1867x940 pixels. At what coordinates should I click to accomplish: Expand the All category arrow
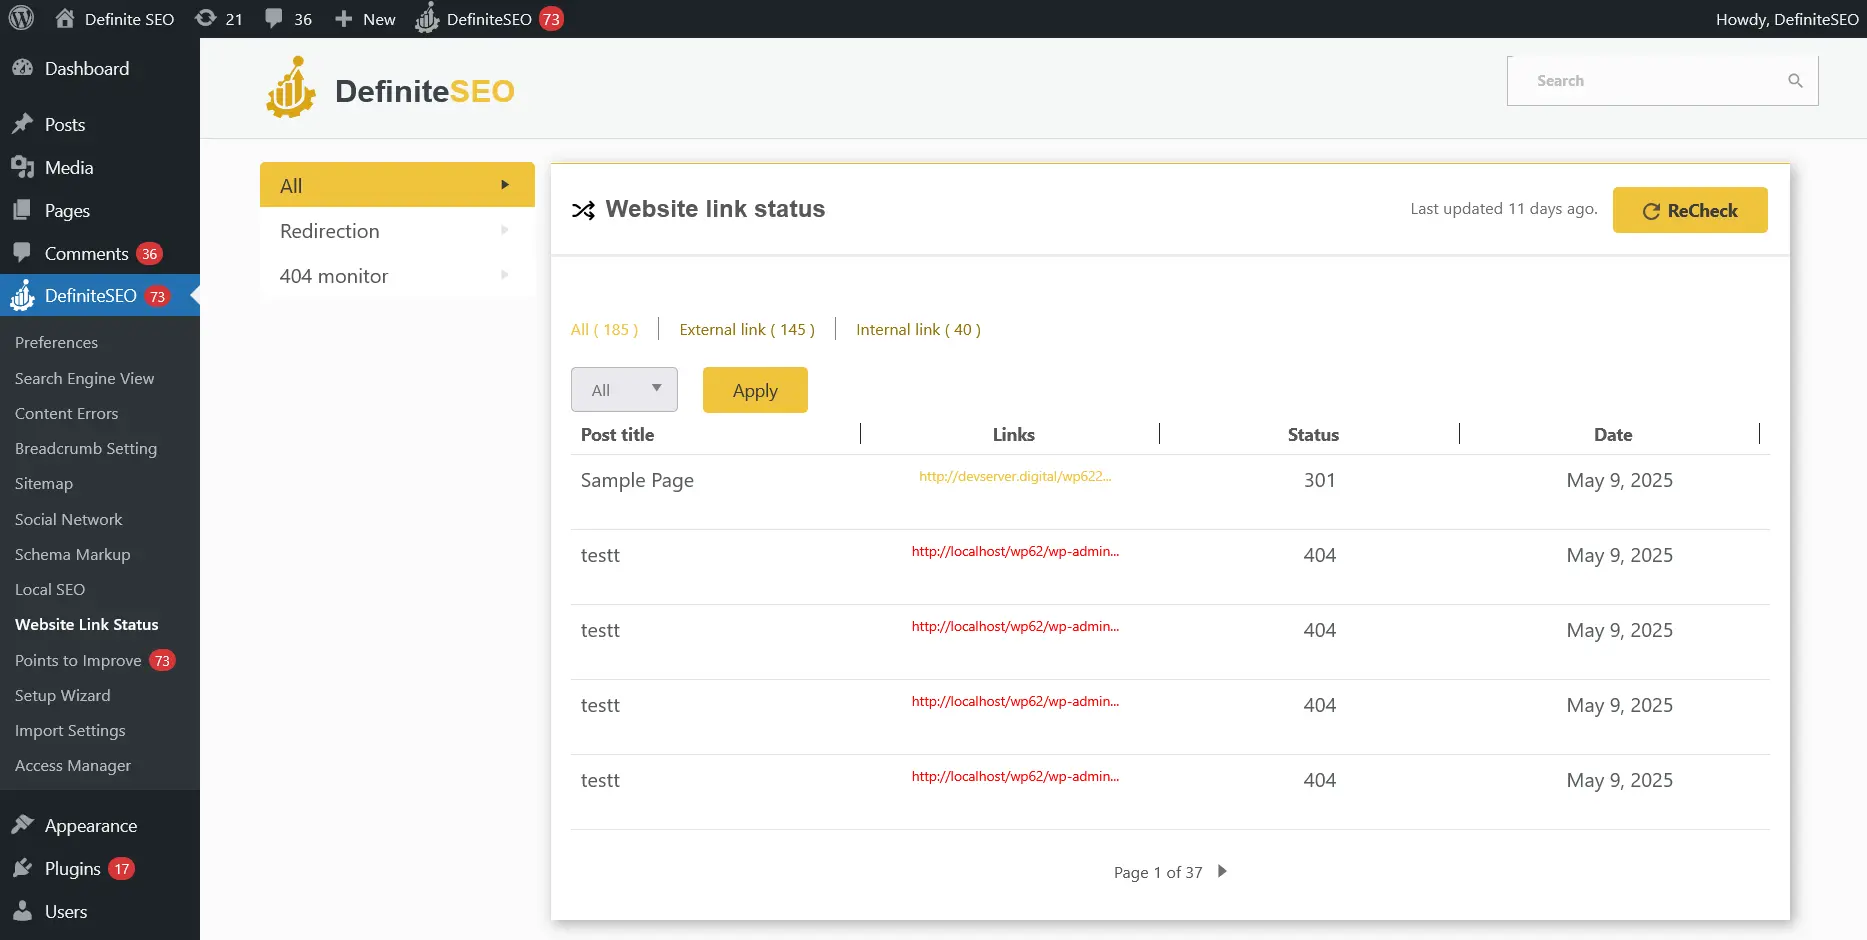505,185
